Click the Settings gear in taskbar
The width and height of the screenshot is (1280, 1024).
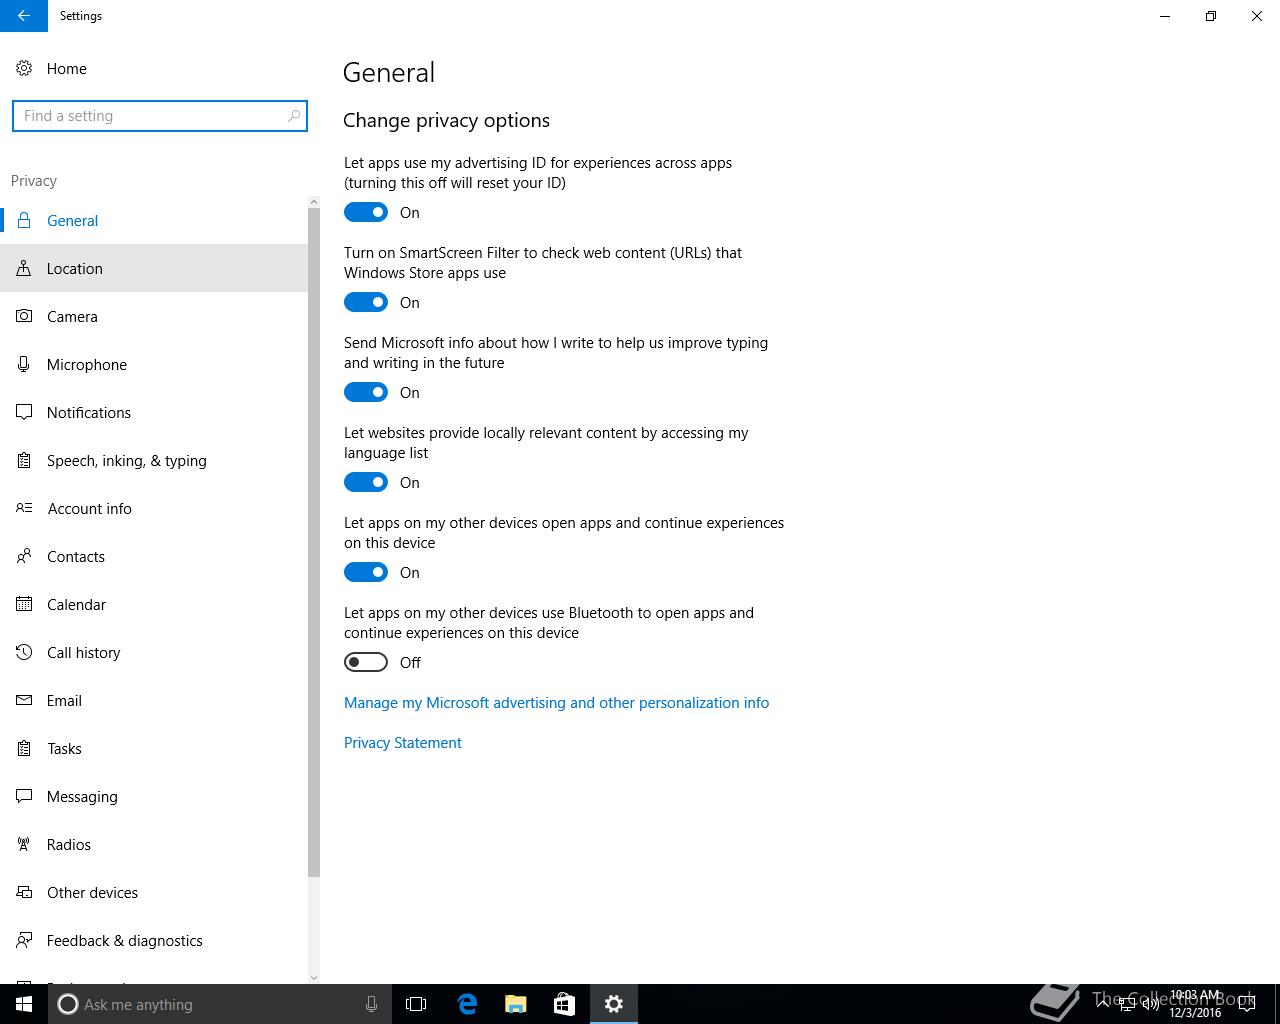[614, 1004]
